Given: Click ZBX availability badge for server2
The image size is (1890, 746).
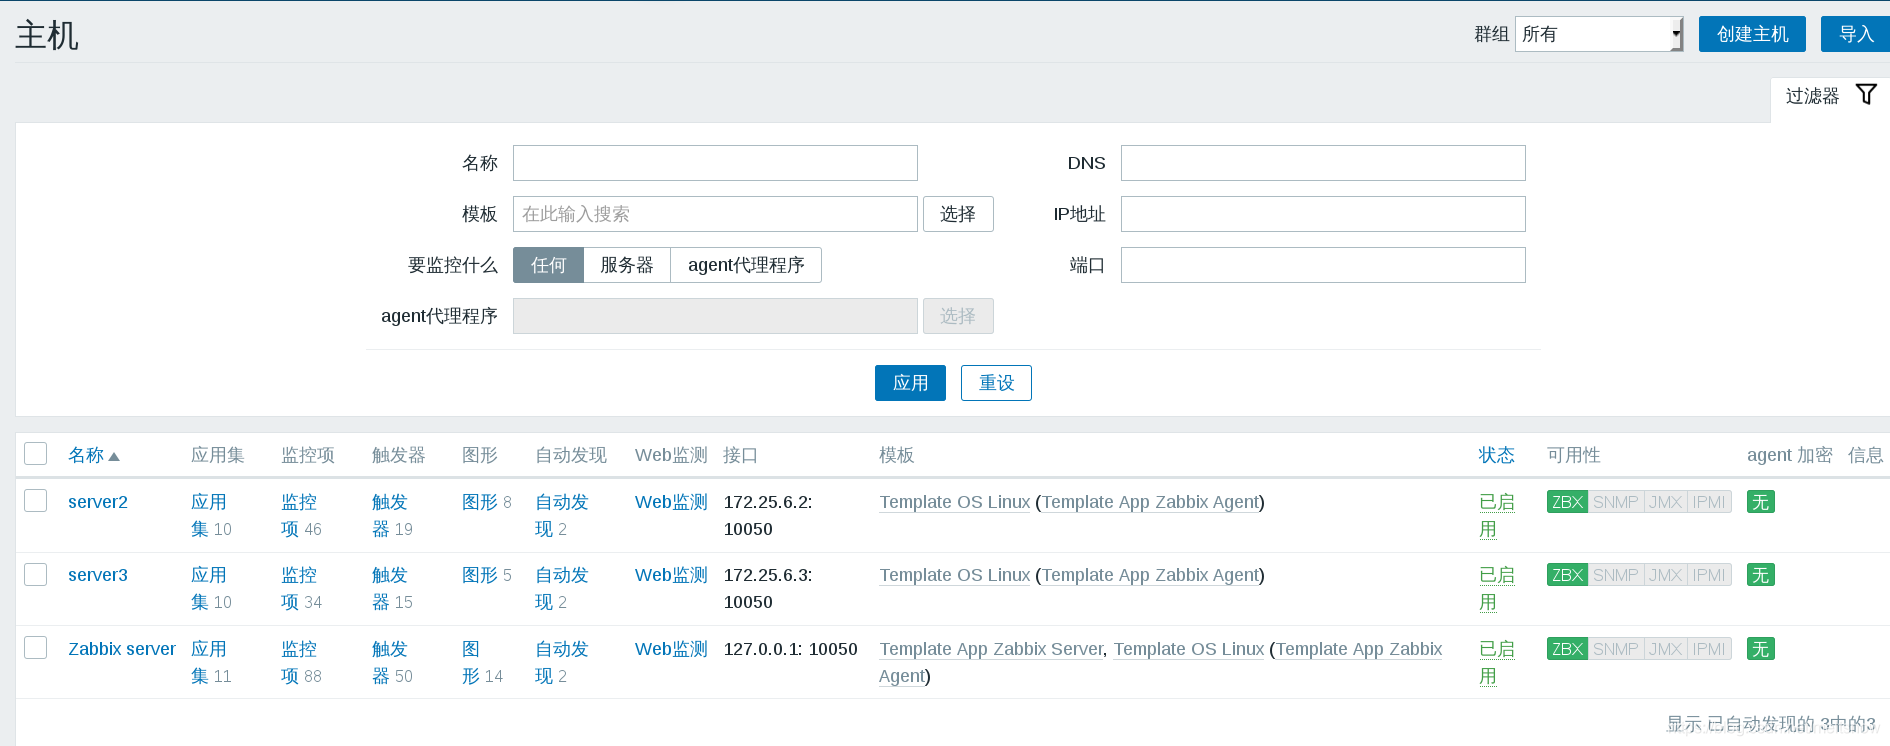Looking at the screenshot, I should 1567,502.
